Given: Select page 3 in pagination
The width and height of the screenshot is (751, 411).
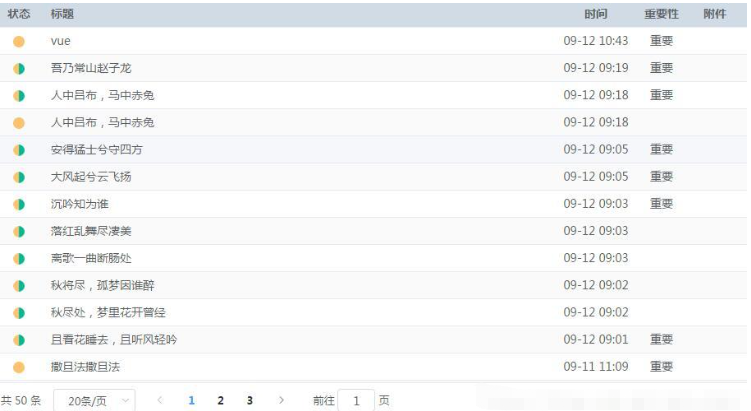Looking at the screenshot, I should (250, 400).
